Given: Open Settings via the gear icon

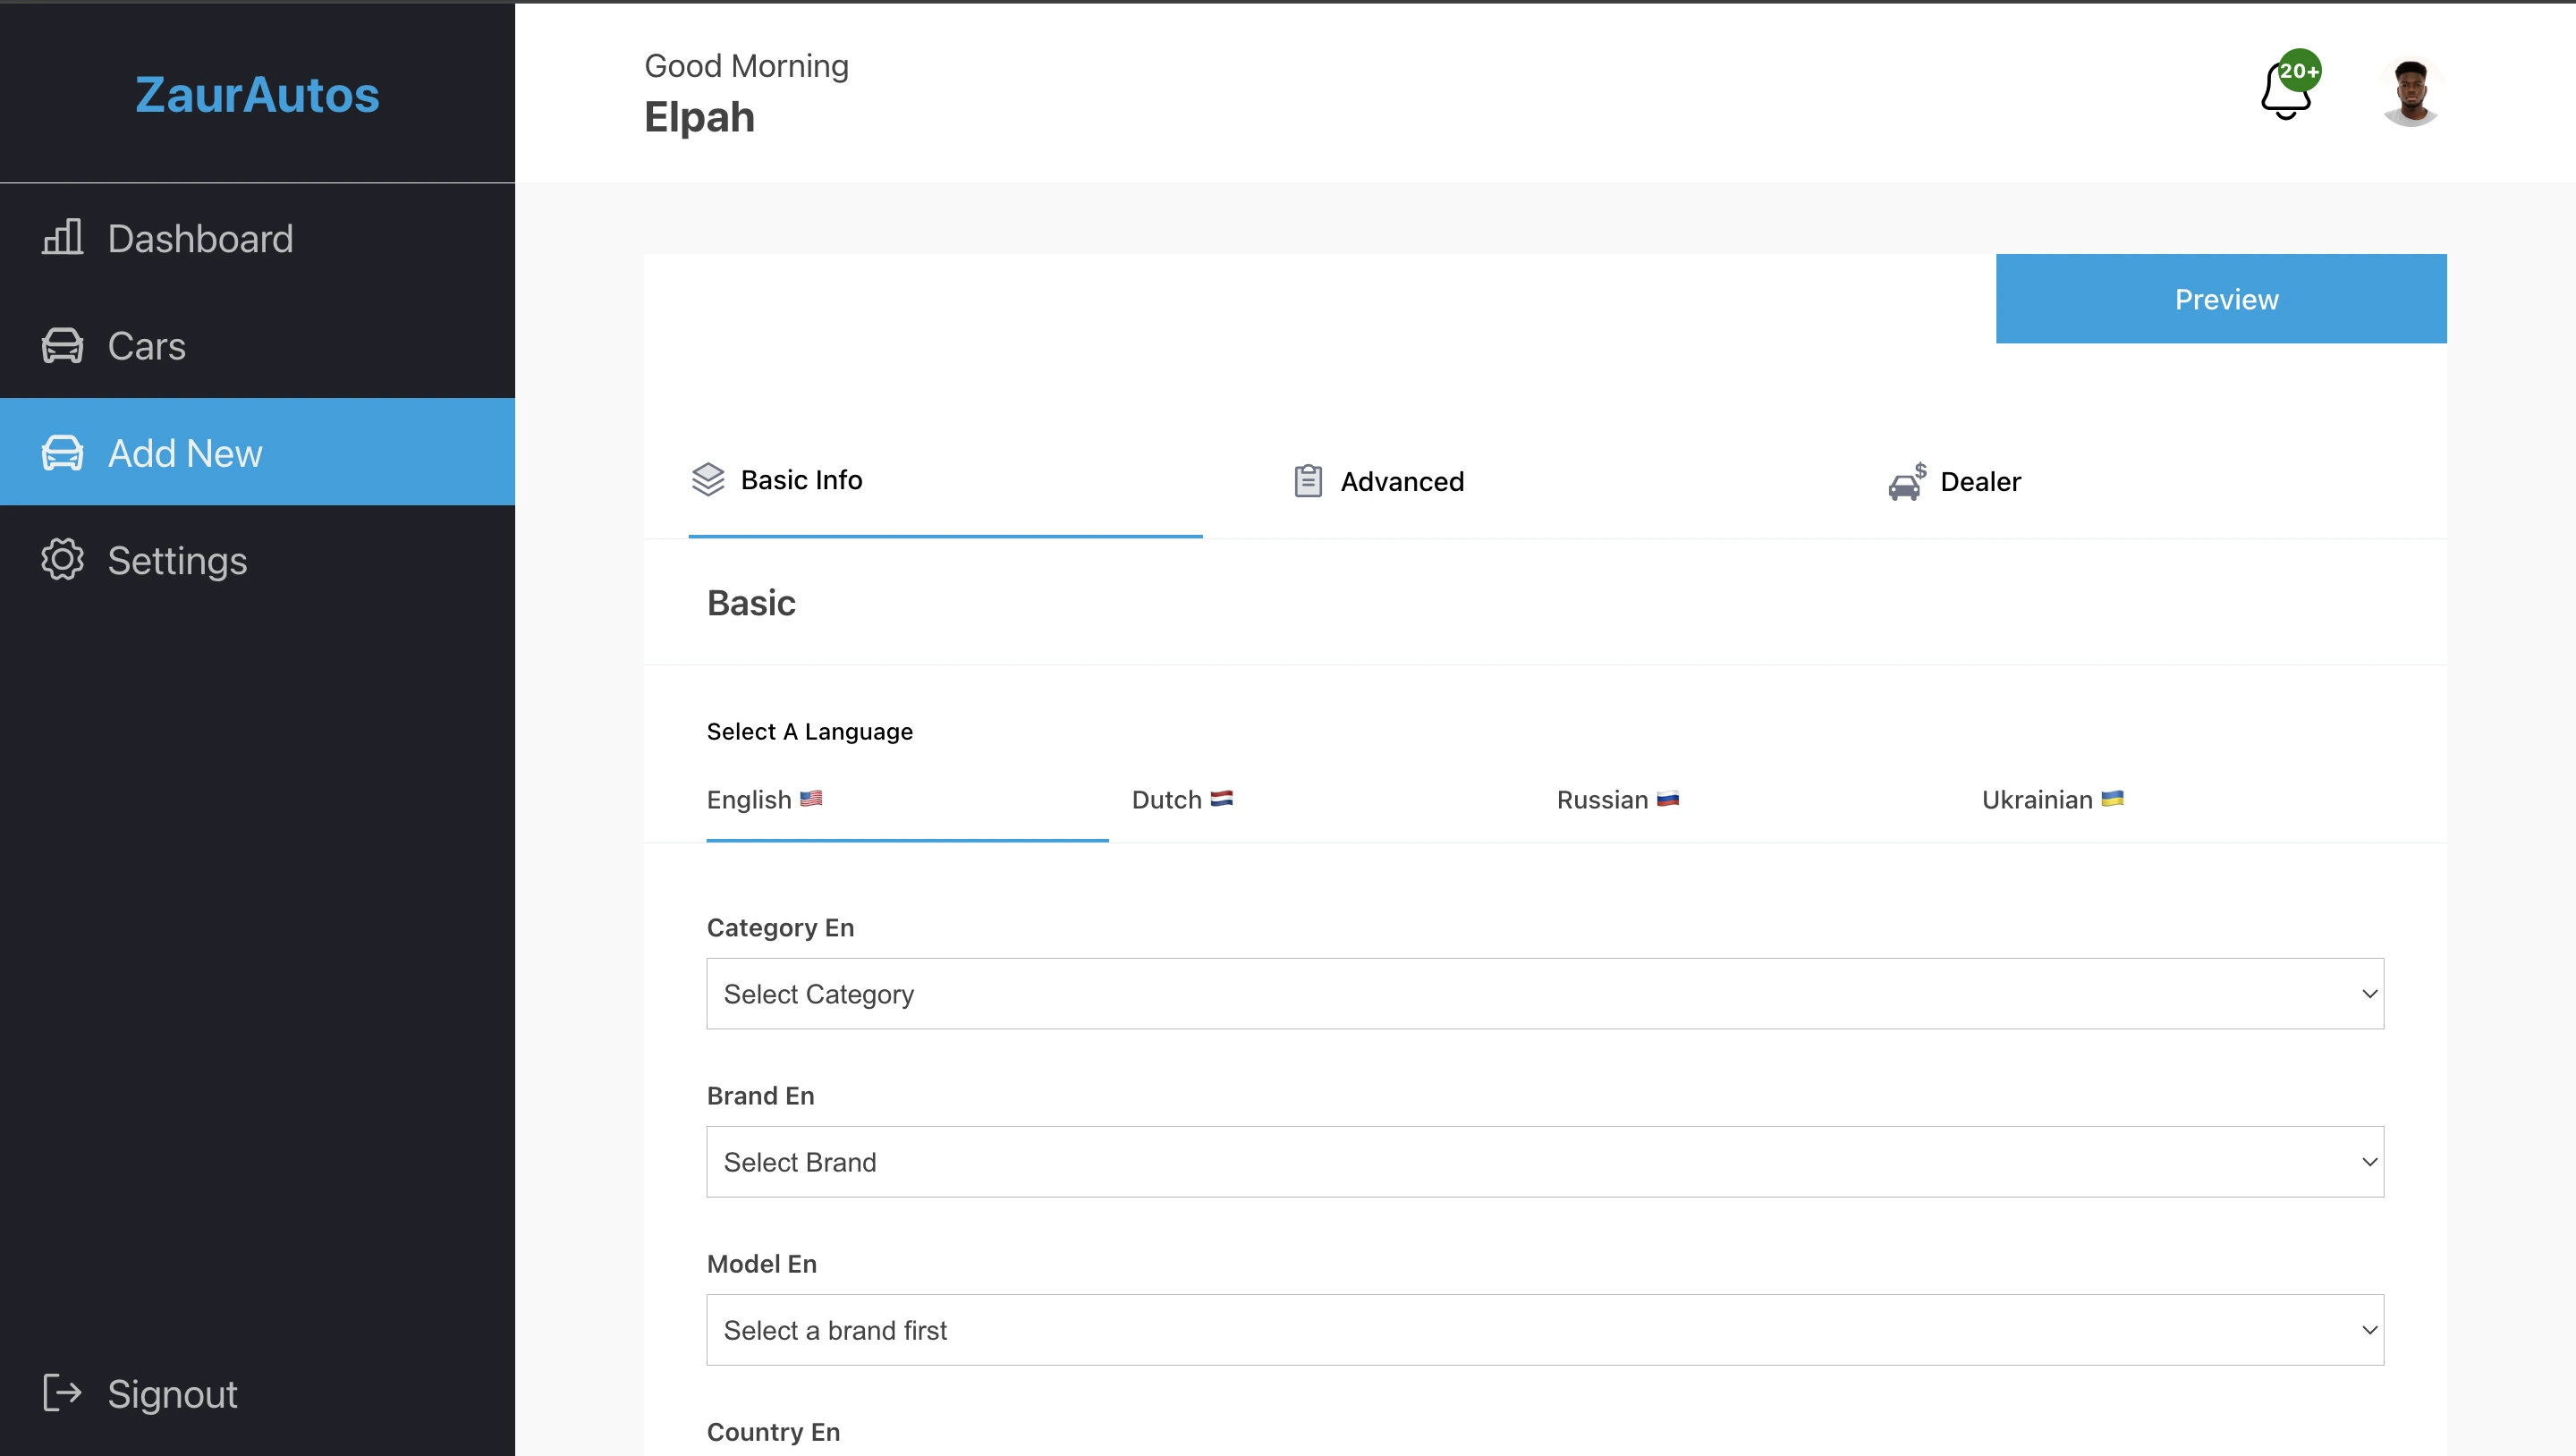Looking at the screenshot, I should [62, 560].
